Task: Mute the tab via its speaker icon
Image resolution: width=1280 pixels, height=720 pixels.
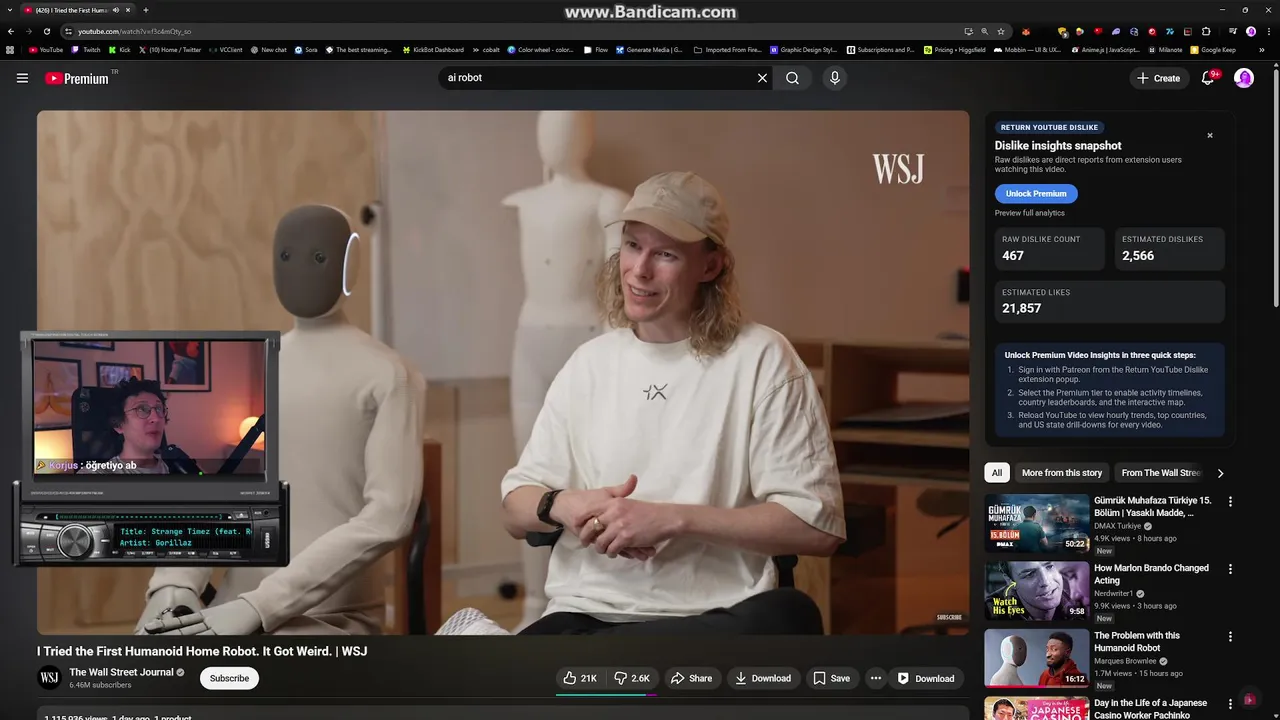Action: [115, 10]
